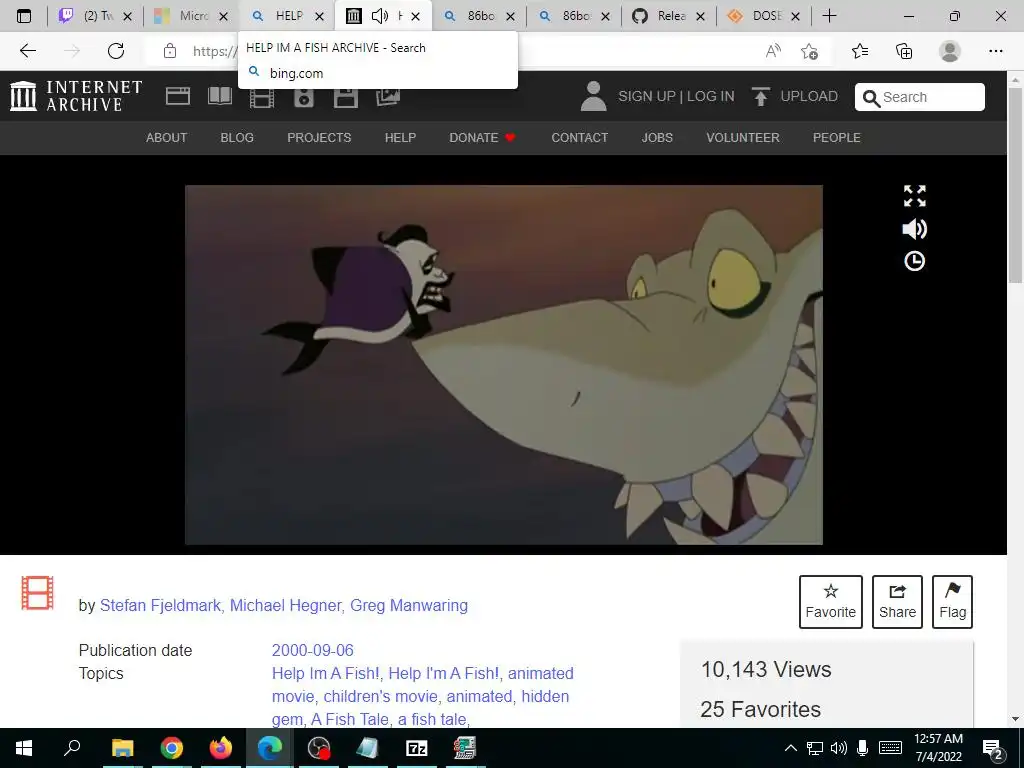
Task: Click SIGN UP link
Action: (647, 97)
